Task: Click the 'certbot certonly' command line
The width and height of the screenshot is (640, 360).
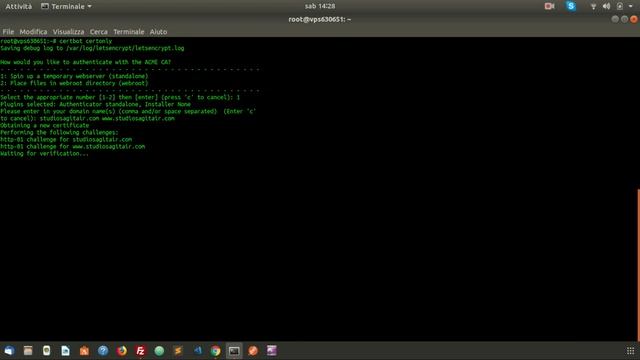Action: [56, 41]
